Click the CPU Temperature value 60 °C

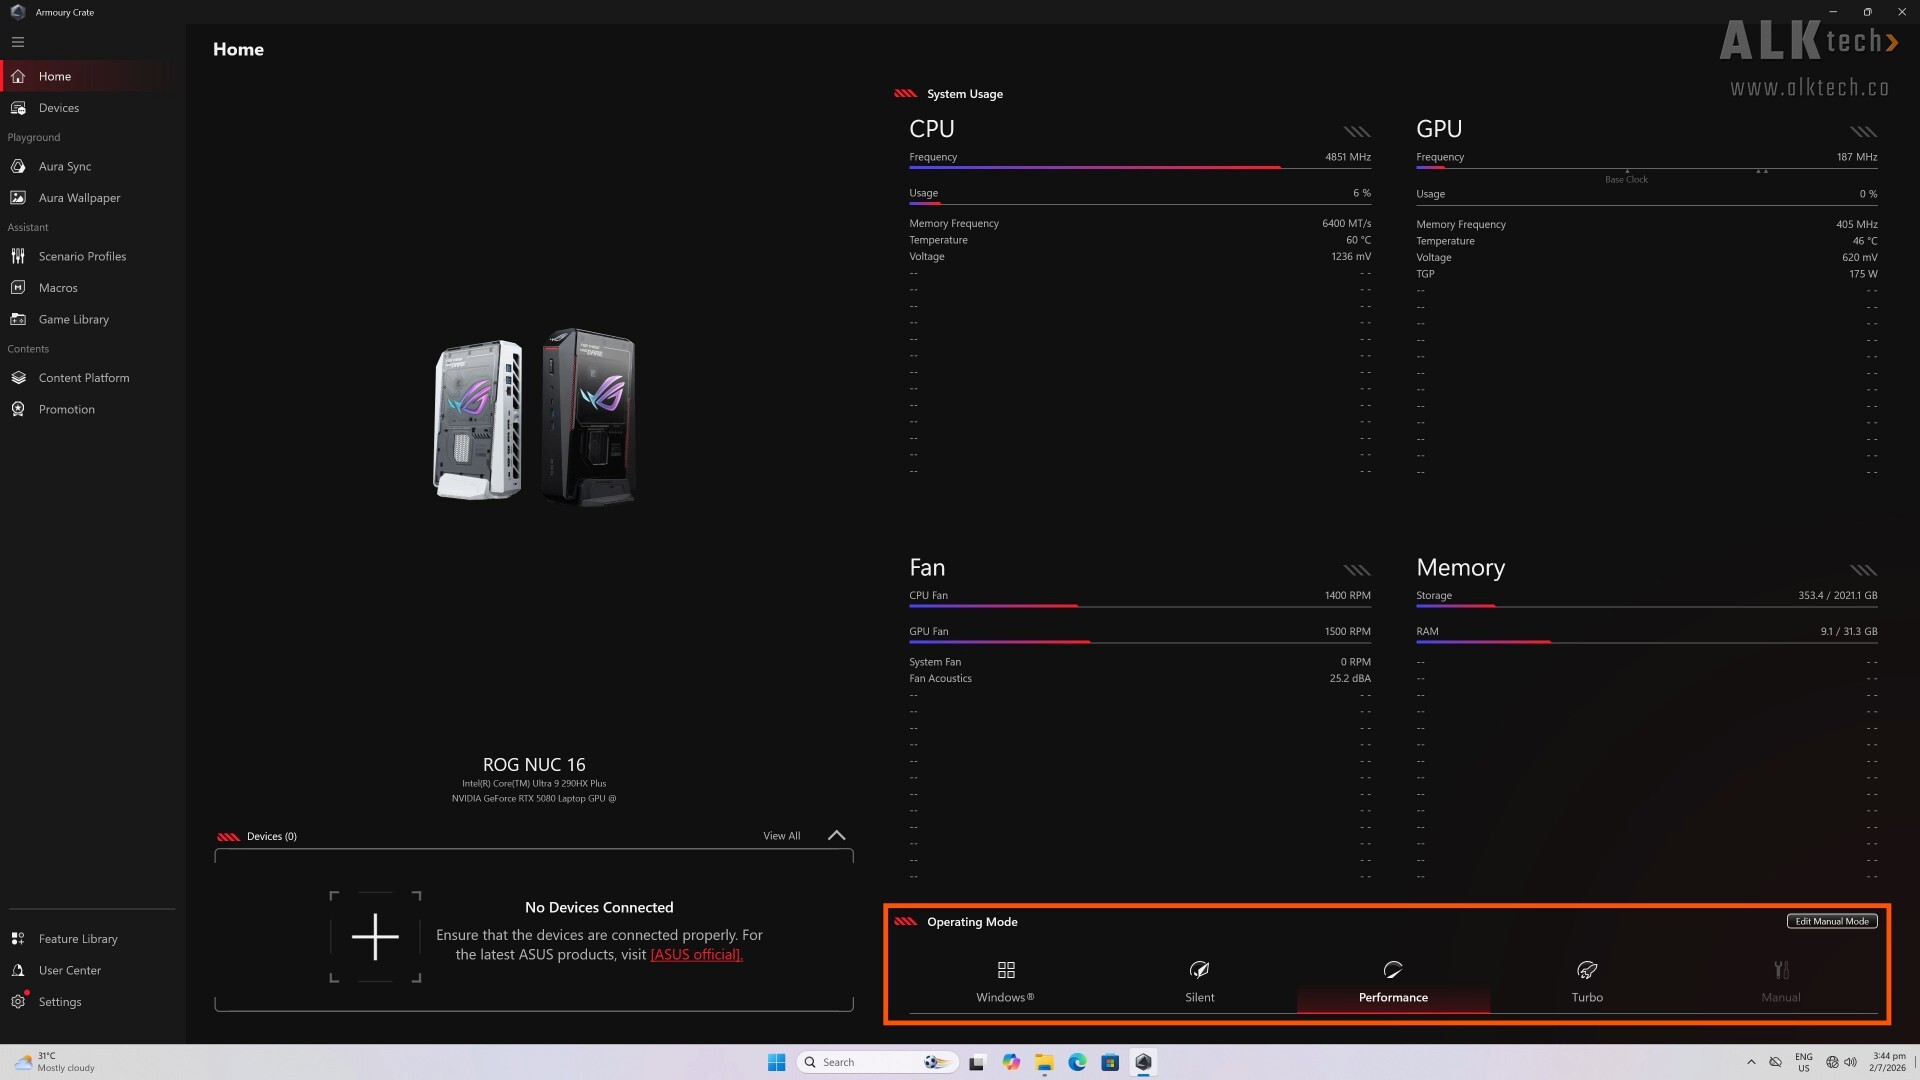point(1358,240)
